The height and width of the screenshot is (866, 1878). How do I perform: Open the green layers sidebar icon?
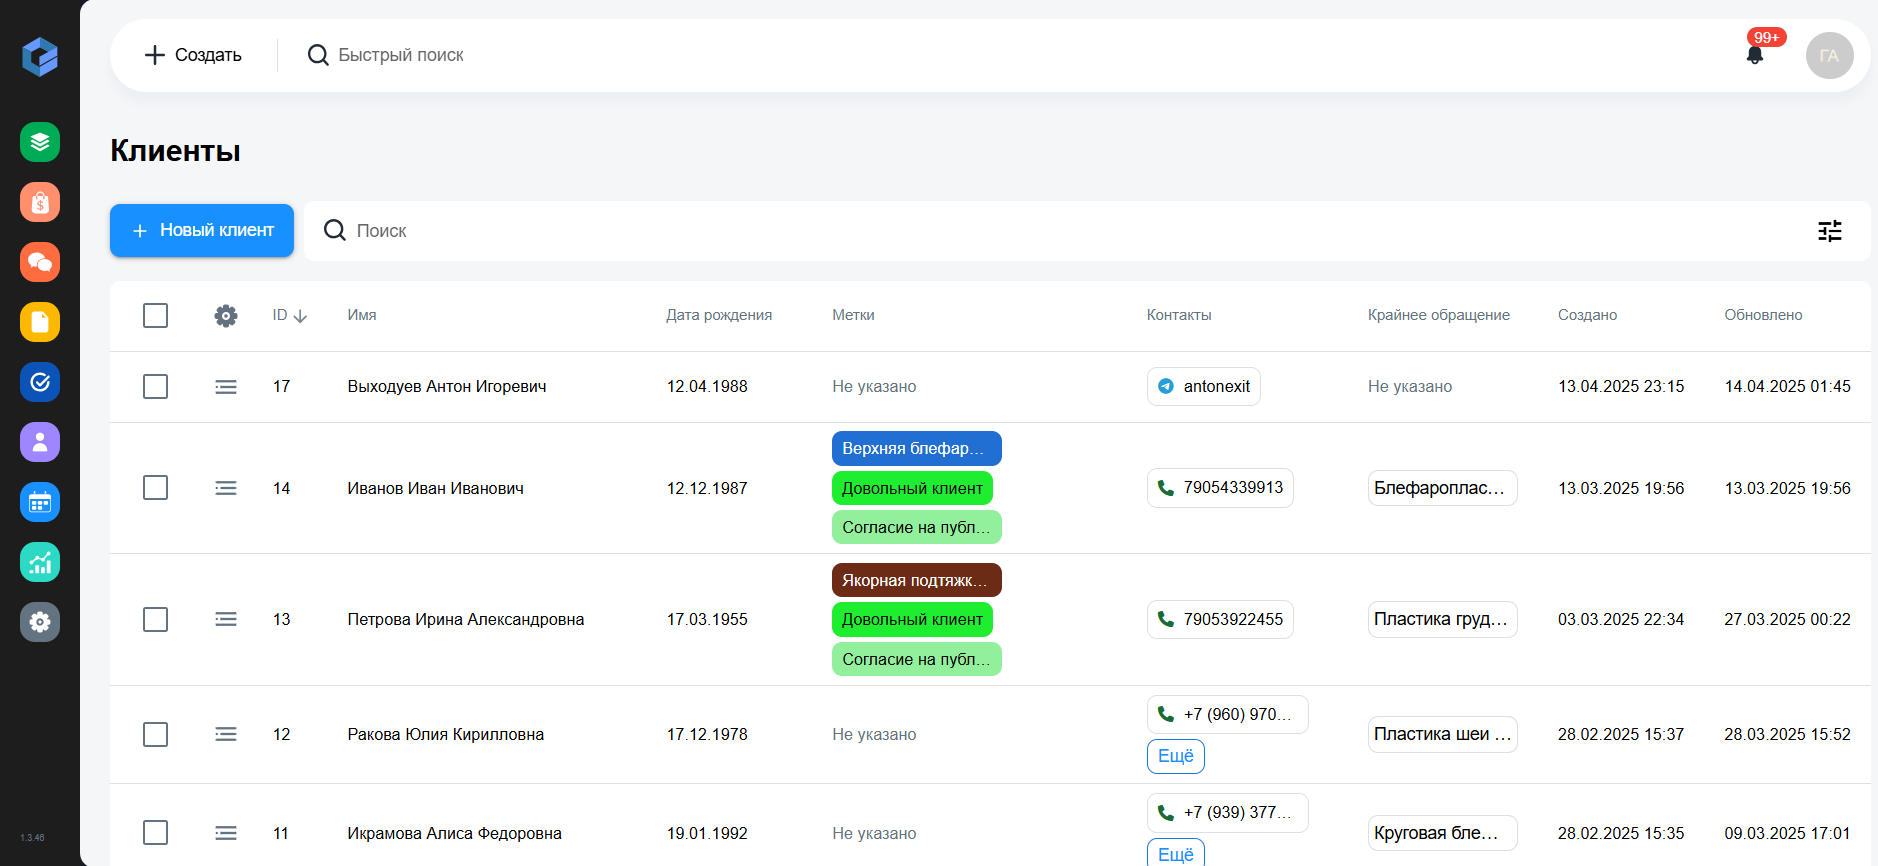[40, 142]
